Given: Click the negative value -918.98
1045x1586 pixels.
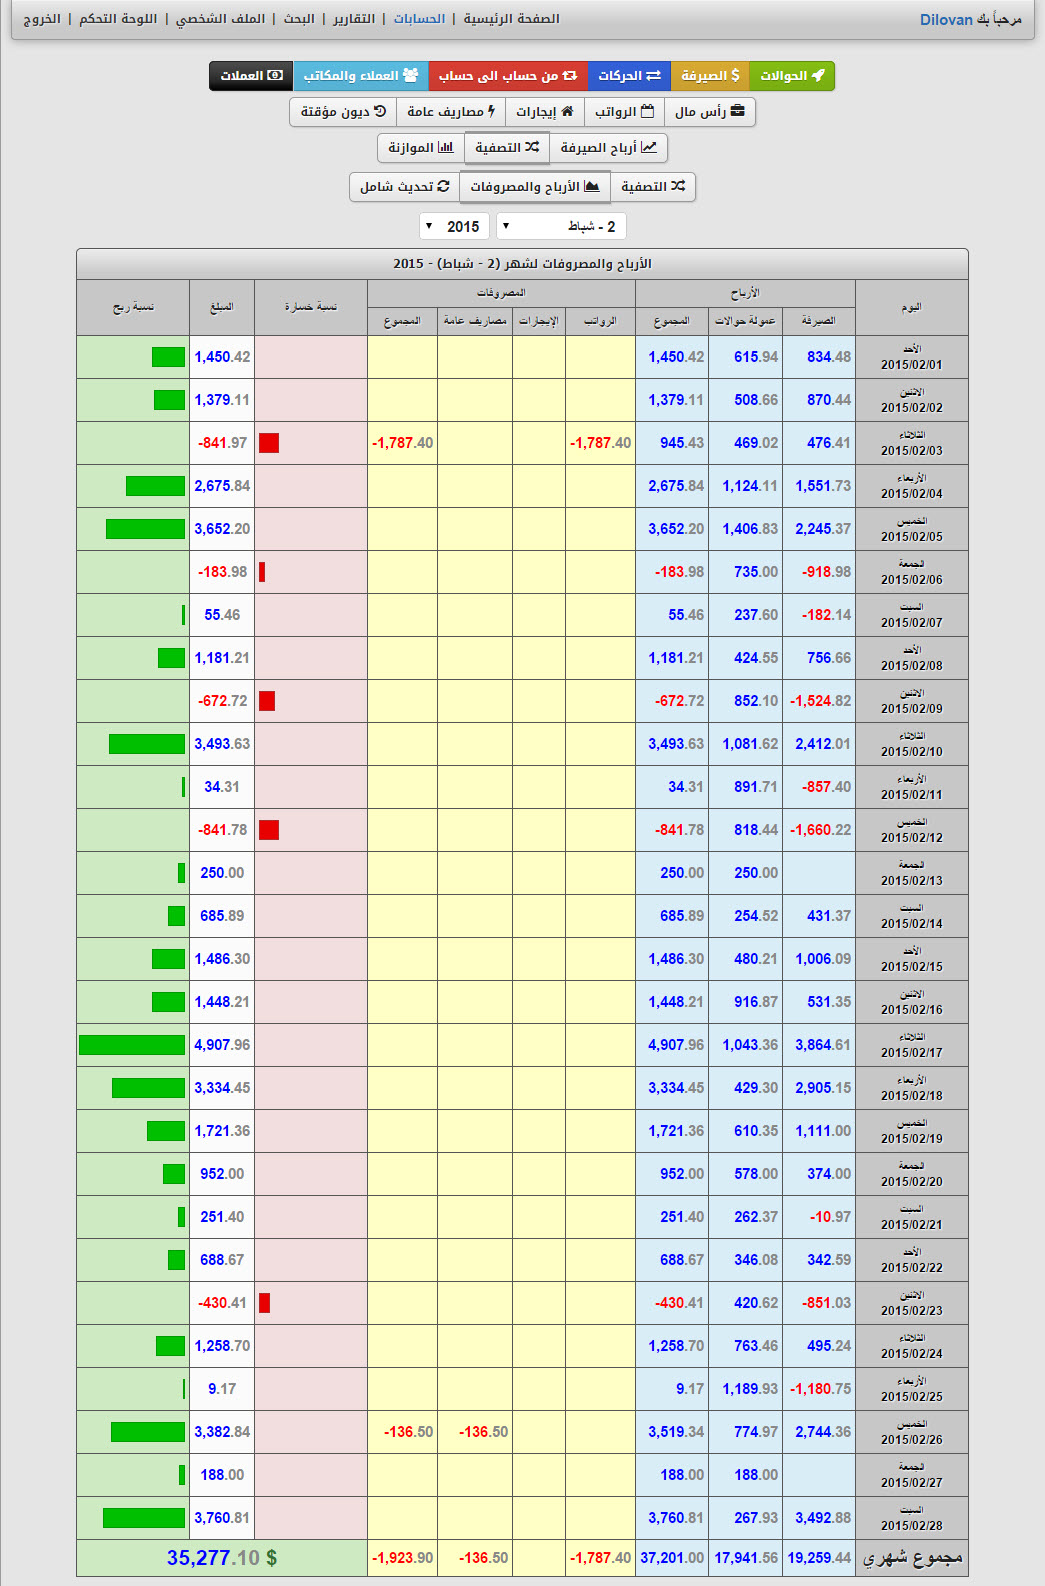Looking at the screenshot, I should point(826,572).
